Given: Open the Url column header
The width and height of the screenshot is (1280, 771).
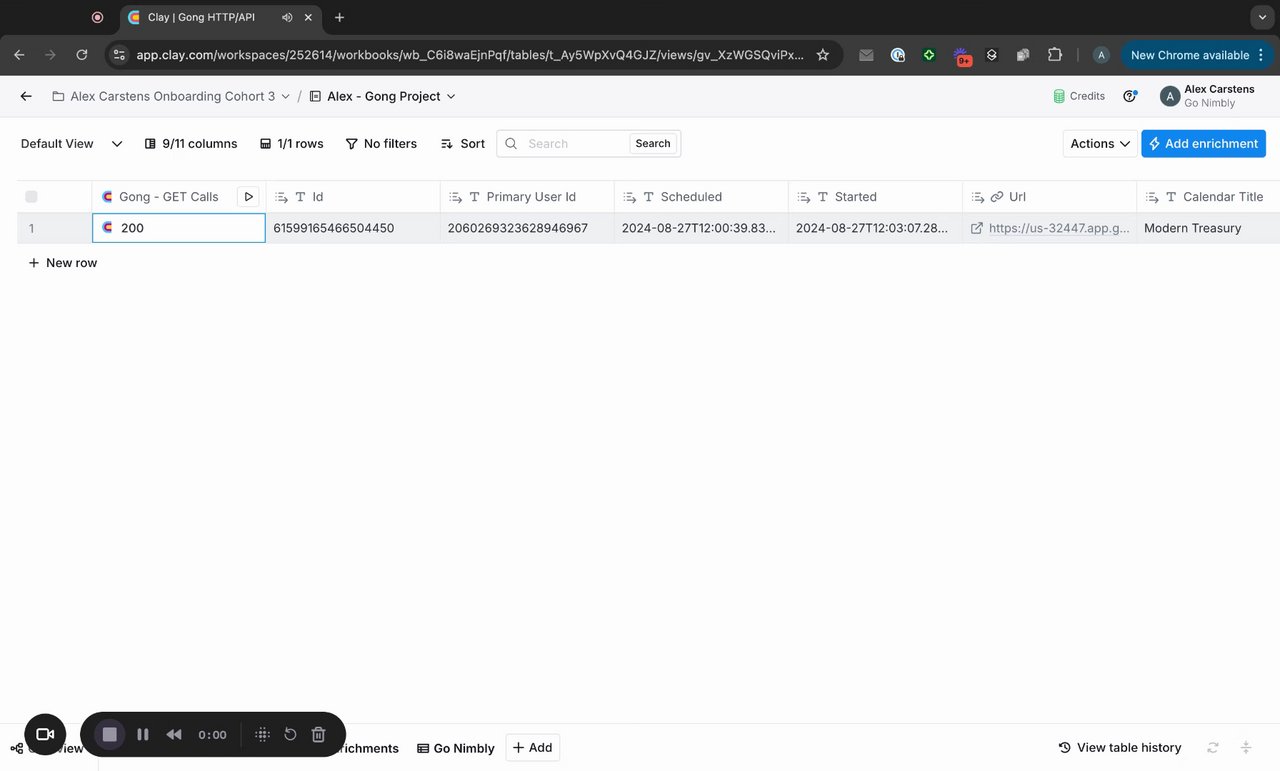Looking at the screenshot, I should tap(1049, 197).
